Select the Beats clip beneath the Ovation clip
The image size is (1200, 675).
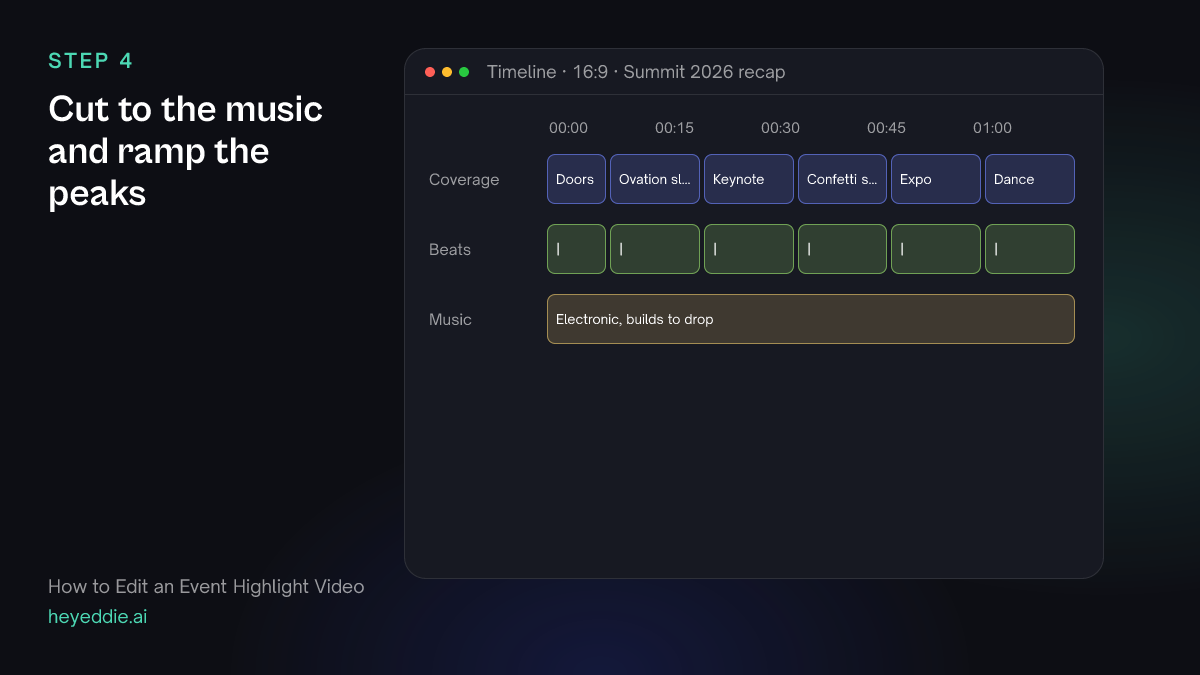655,249
